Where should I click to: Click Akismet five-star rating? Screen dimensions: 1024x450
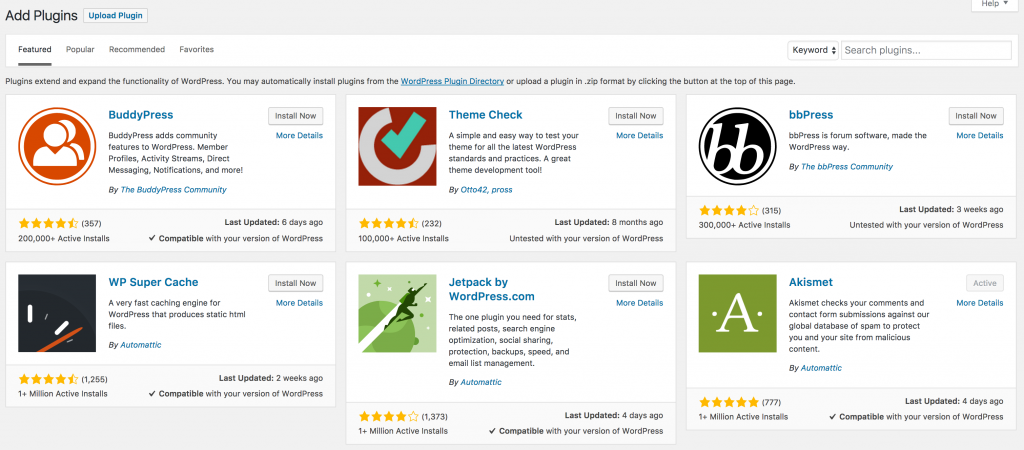729,402
